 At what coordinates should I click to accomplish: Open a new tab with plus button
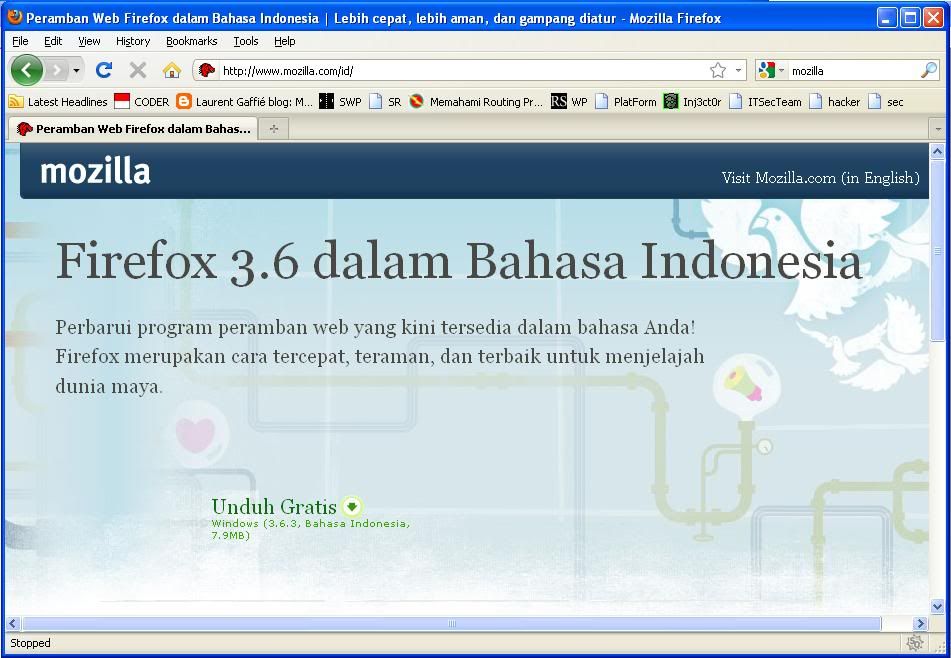coord(274,129)
